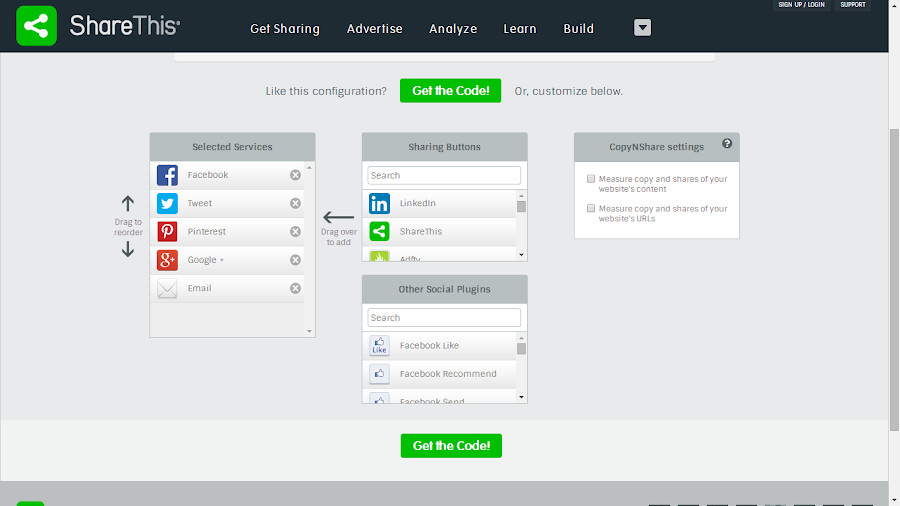Open the Learn menu

coord(519,29)
